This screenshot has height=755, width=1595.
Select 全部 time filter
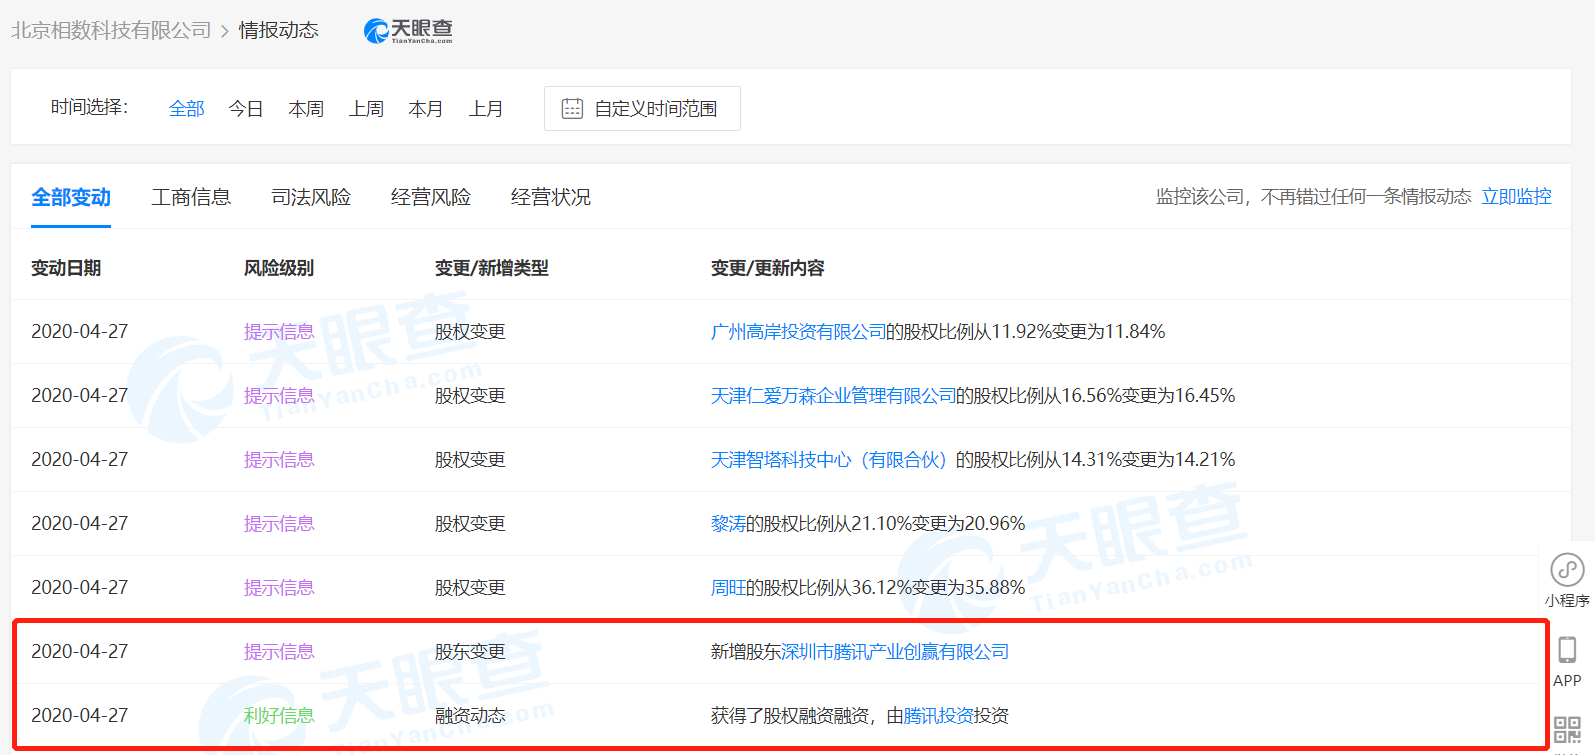point(186,108)
